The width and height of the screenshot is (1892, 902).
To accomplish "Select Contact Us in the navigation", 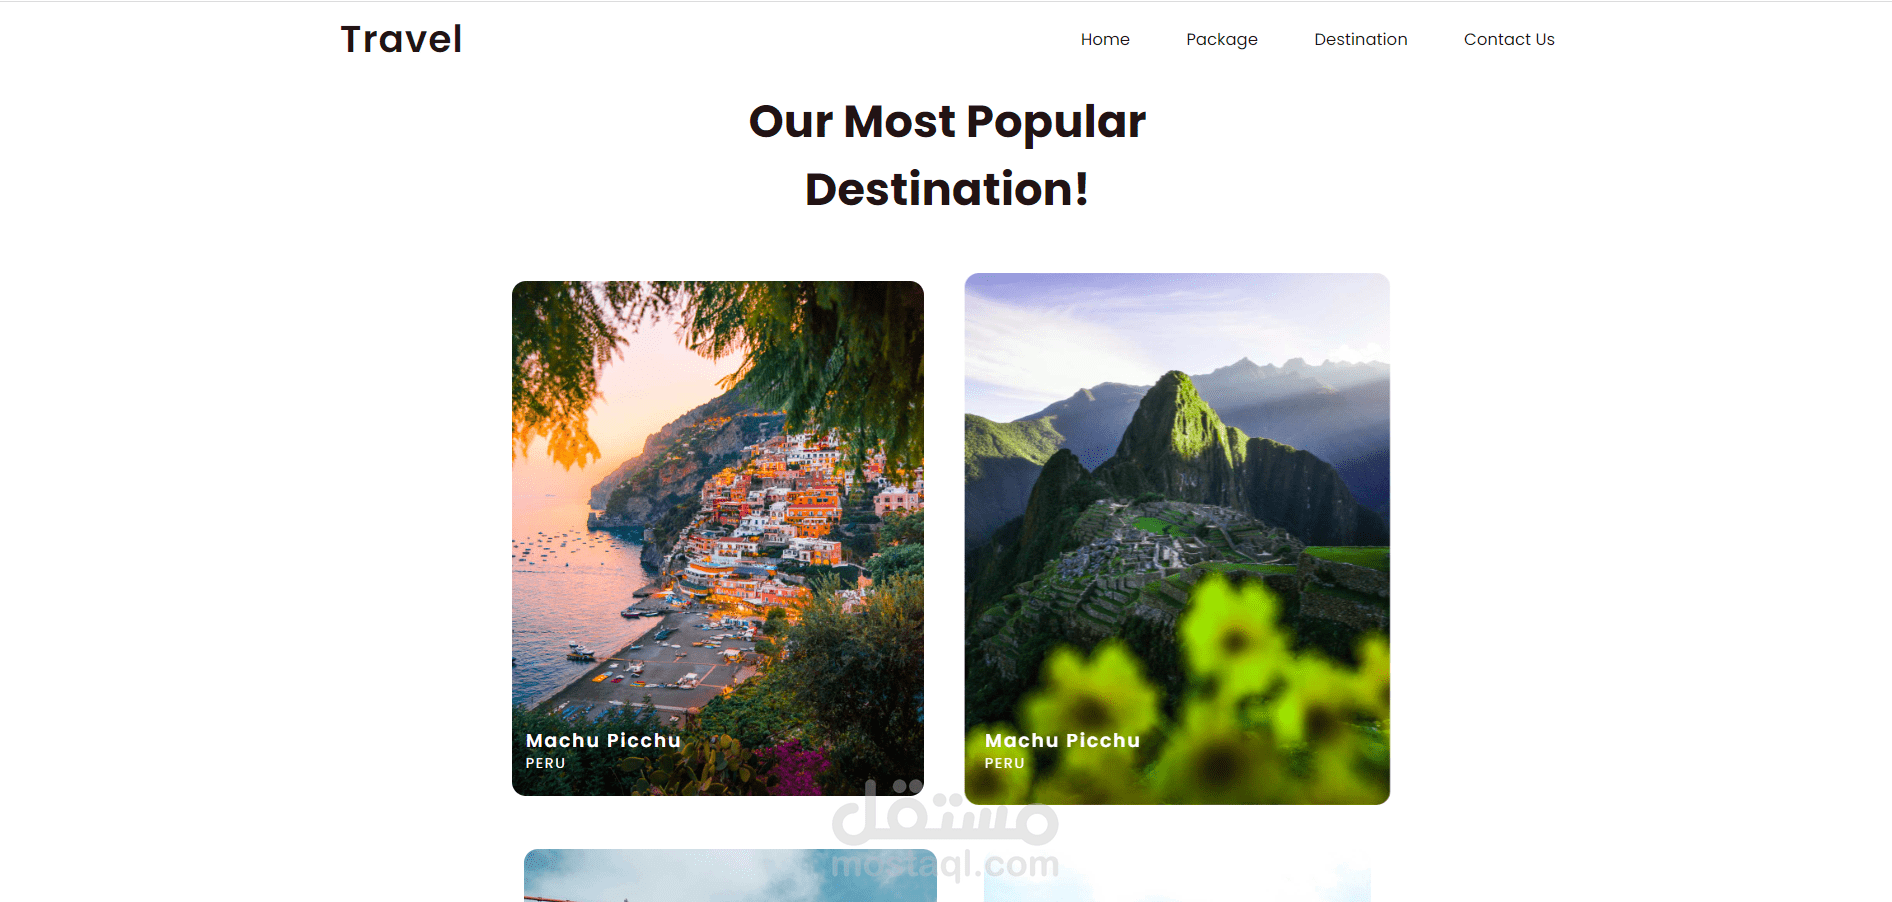I will tap(1509, 39).
